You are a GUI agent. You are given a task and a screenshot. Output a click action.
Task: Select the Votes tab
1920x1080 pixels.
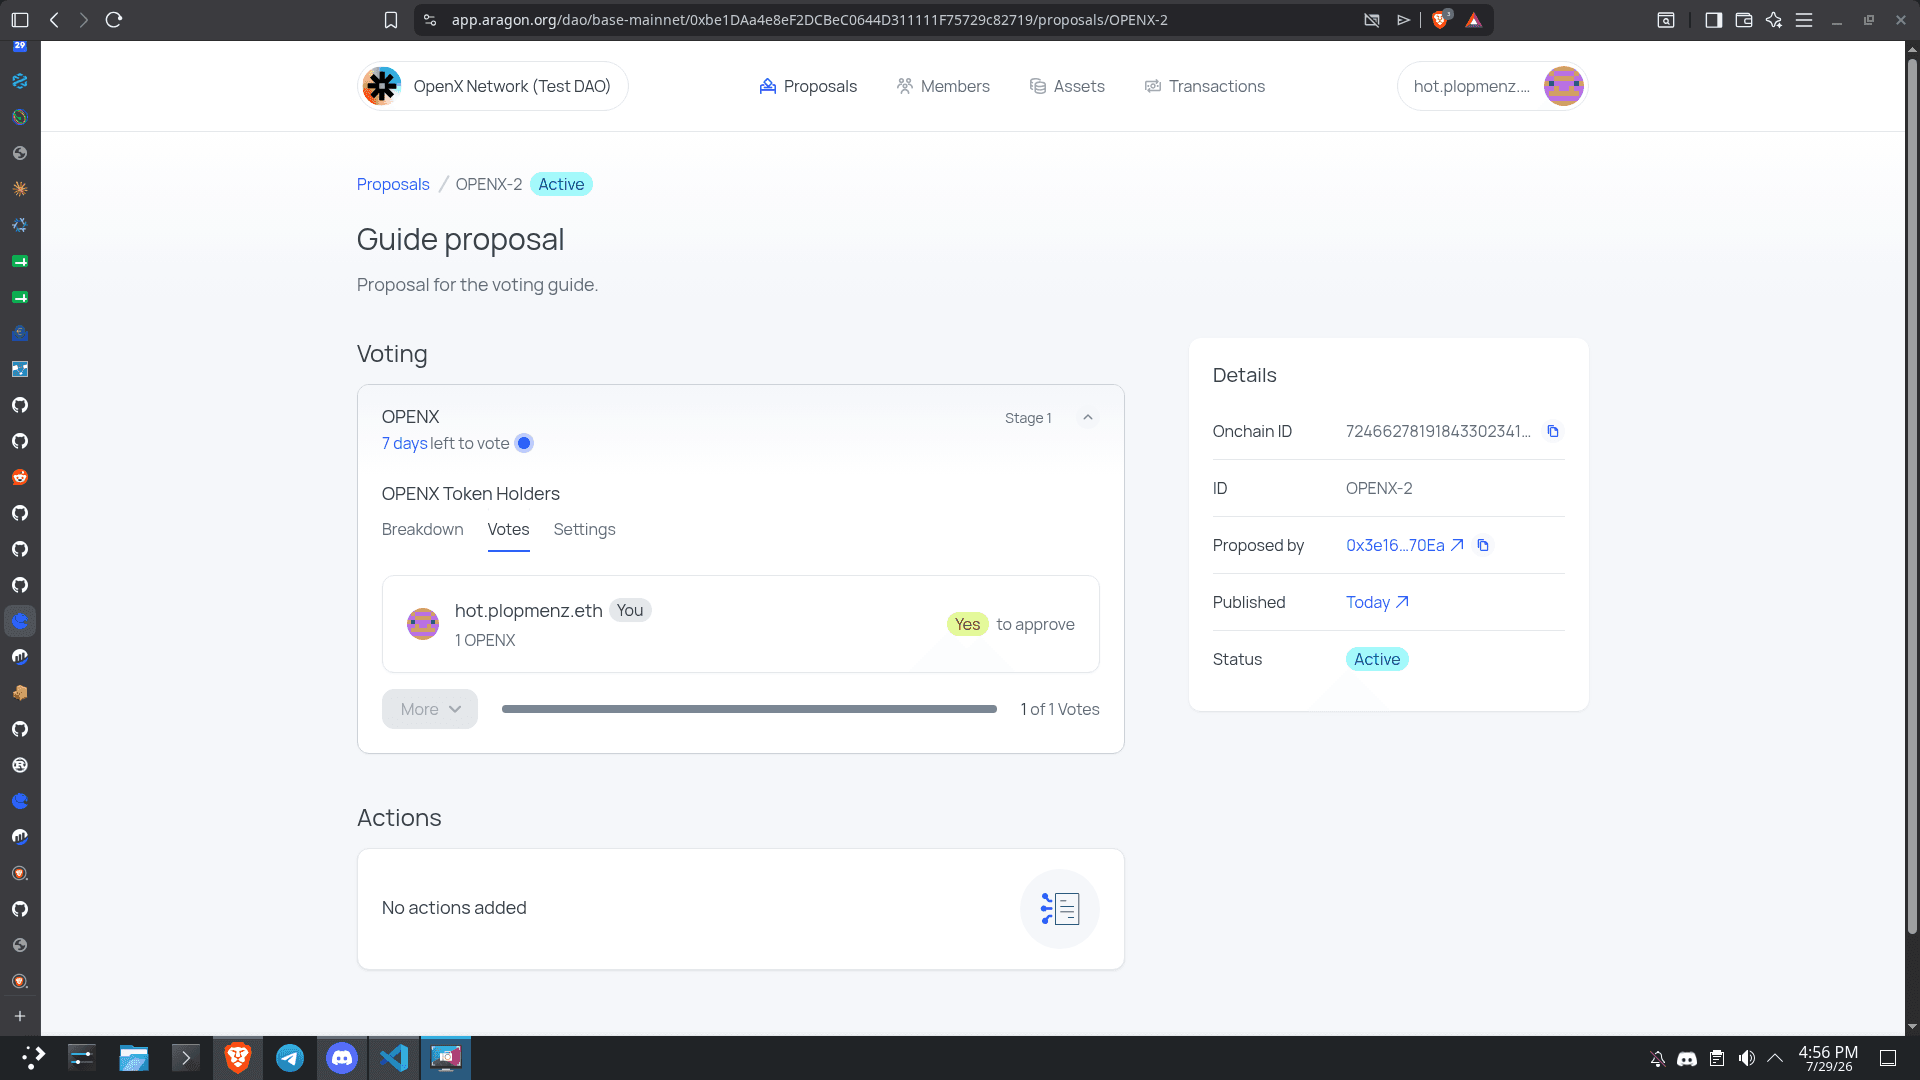pos(508,529)
